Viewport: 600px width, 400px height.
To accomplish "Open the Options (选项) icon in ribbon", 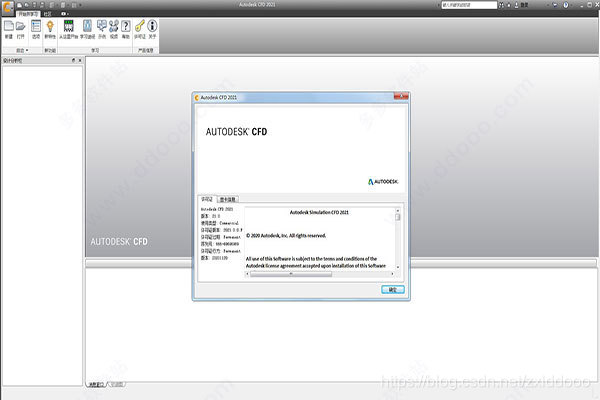I will tap(37, 27).
